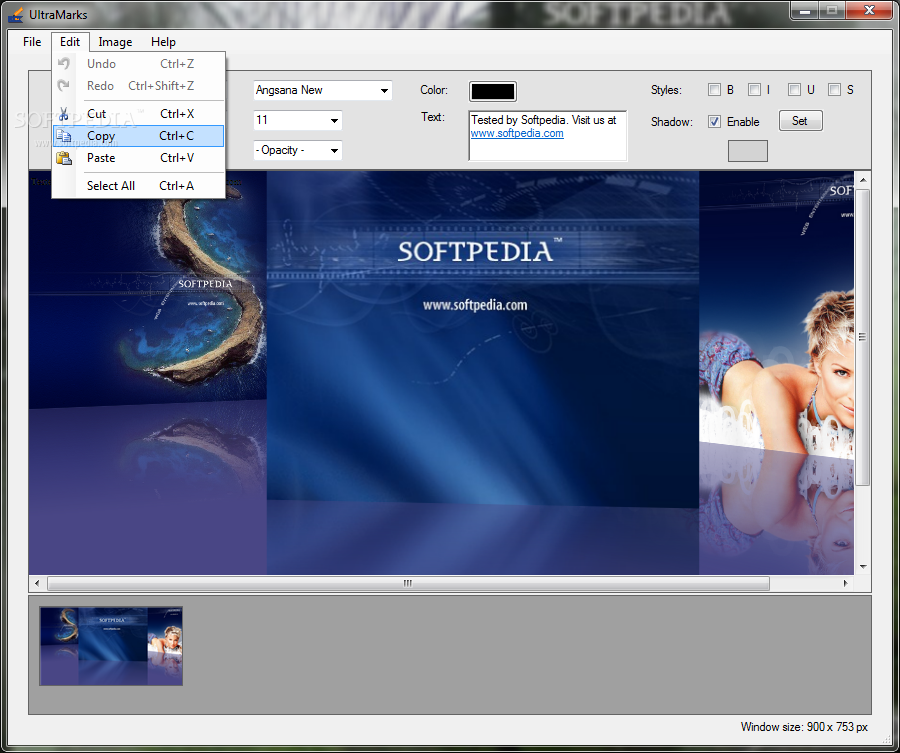Click the UltraMarks title bar app icon
Image resolution: width=900 pixels, height=753 pixels.
click(15, 14)
